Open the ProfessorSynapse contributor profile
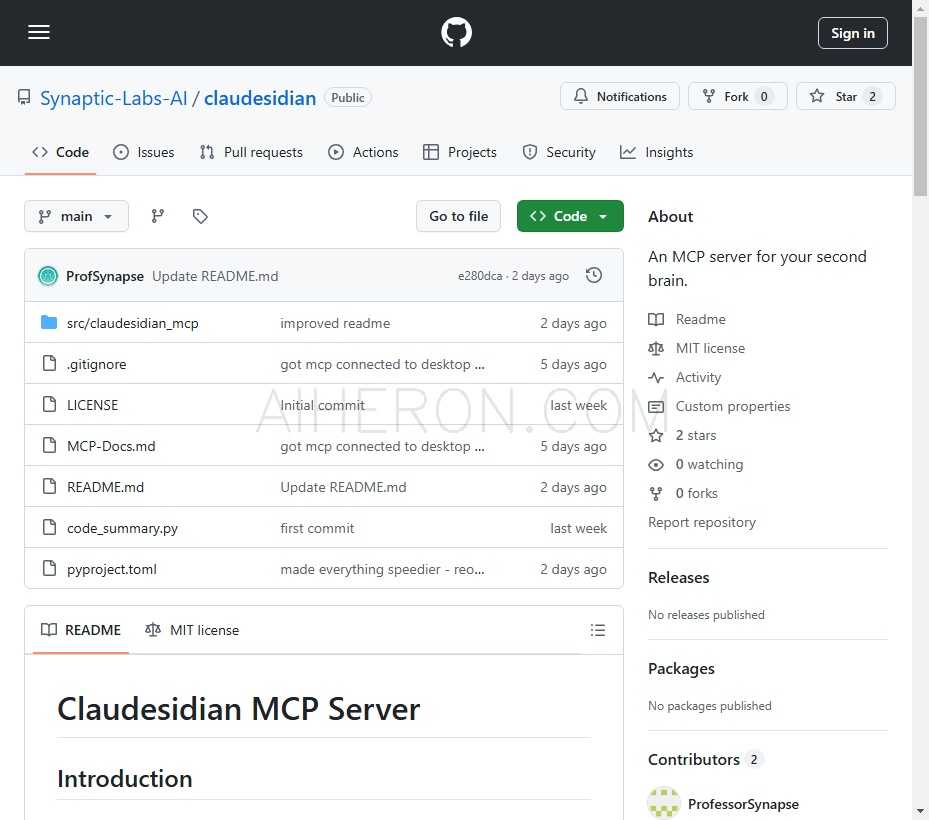 pos(743,804)
